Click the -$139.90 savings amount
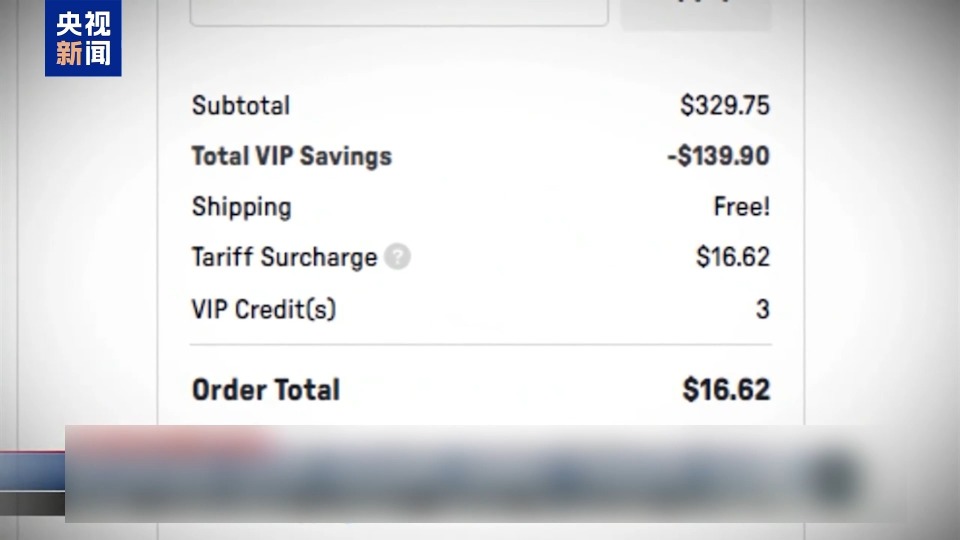 pos(718,156)
